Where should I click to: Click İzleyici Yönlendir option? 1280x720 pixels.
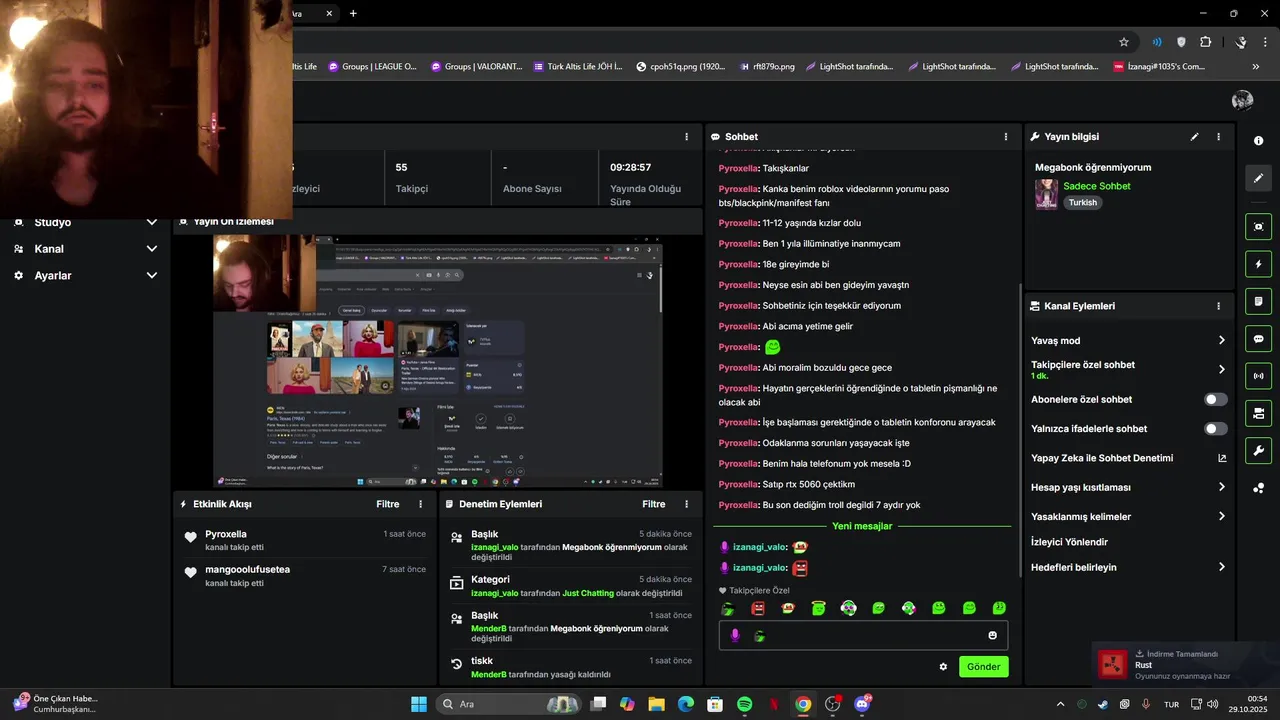pyautogui.click(x=1069, y=542)
